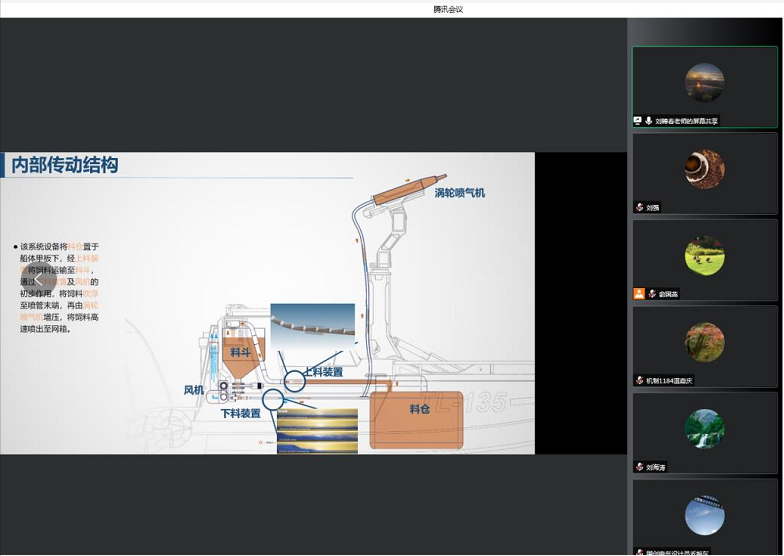The width and height of the screenshot is (784, 556).
Task: Click the orange host badge beside 俞国燕
Action: [639, 293]
